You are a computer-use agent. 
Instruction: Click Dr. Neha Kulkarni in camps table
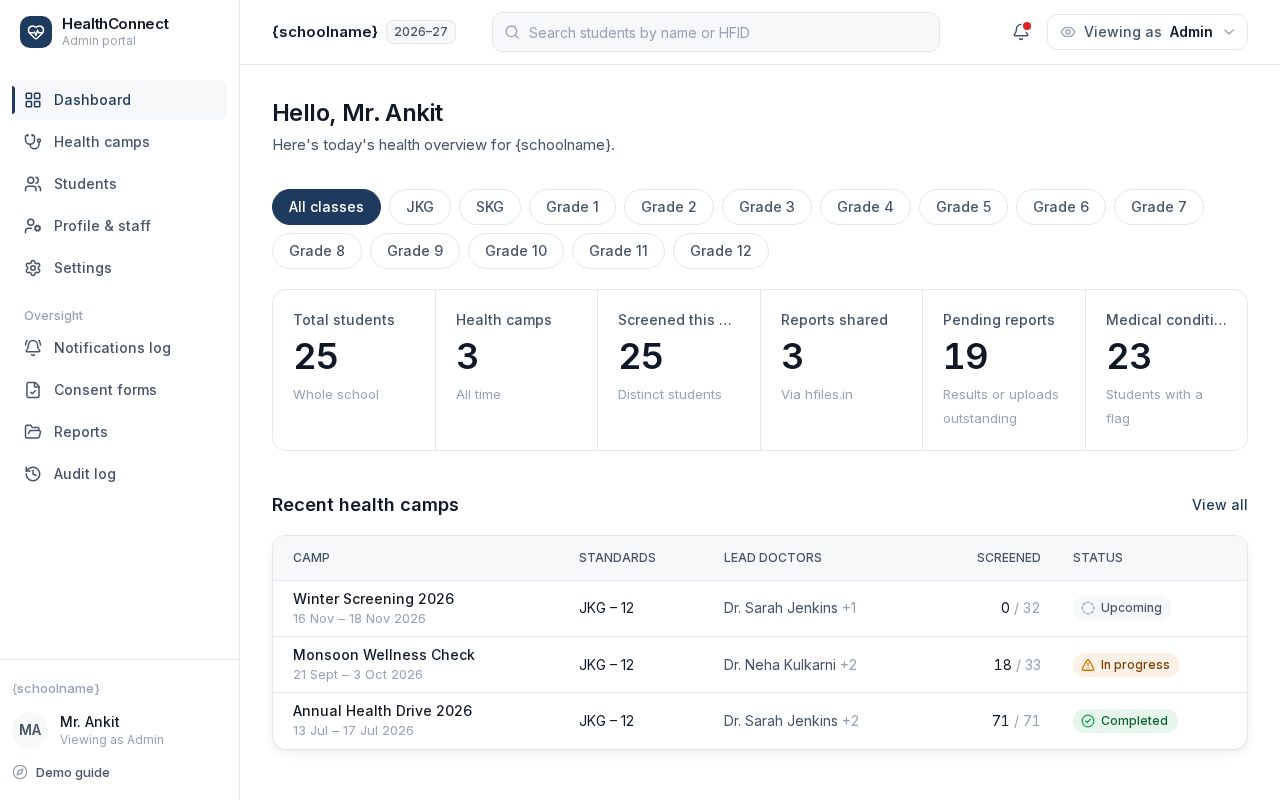[x=780, y=665]
